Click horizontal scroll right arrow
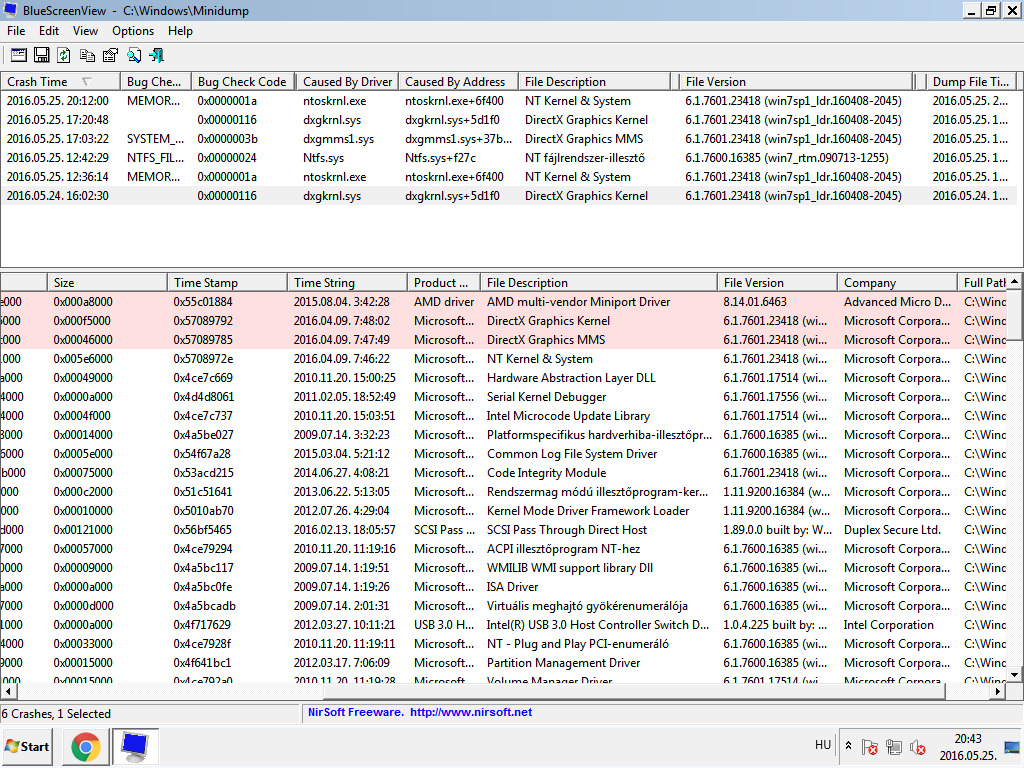Viewport: 1024px width, 768px height. point(999,690)
